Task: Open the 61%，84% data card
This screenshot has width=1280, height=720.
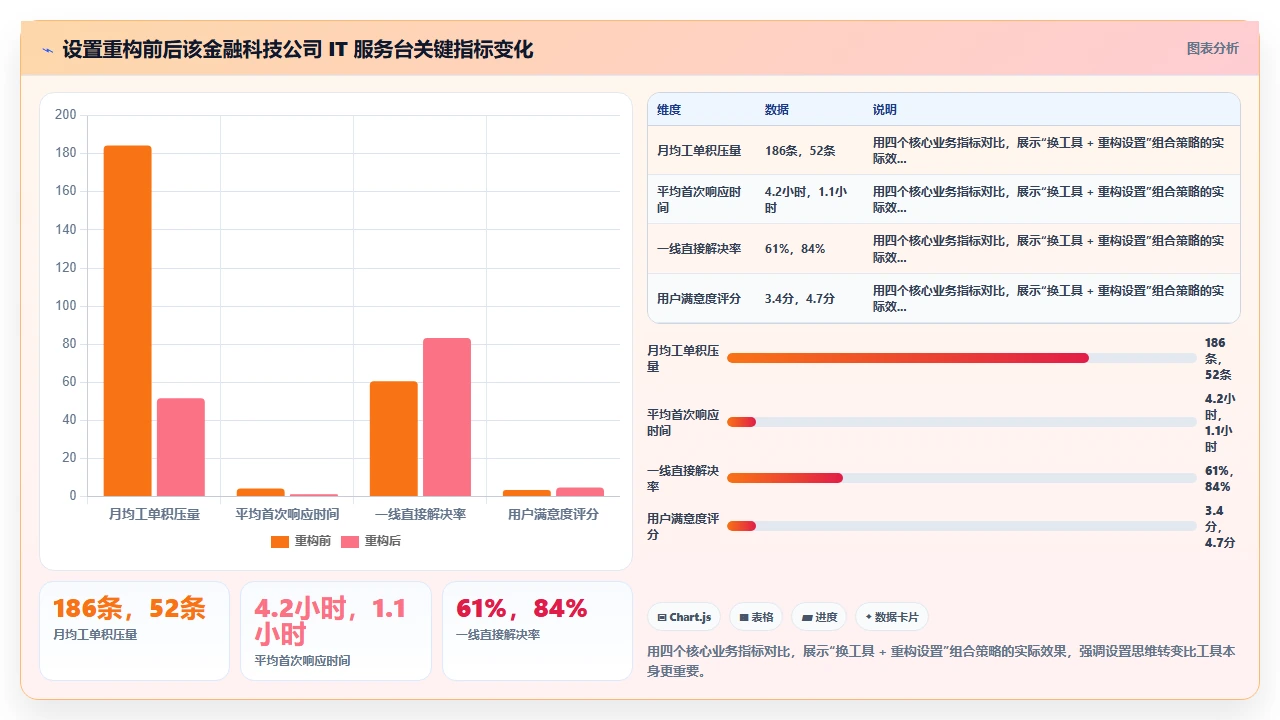Action: click(x=537, y=631)
